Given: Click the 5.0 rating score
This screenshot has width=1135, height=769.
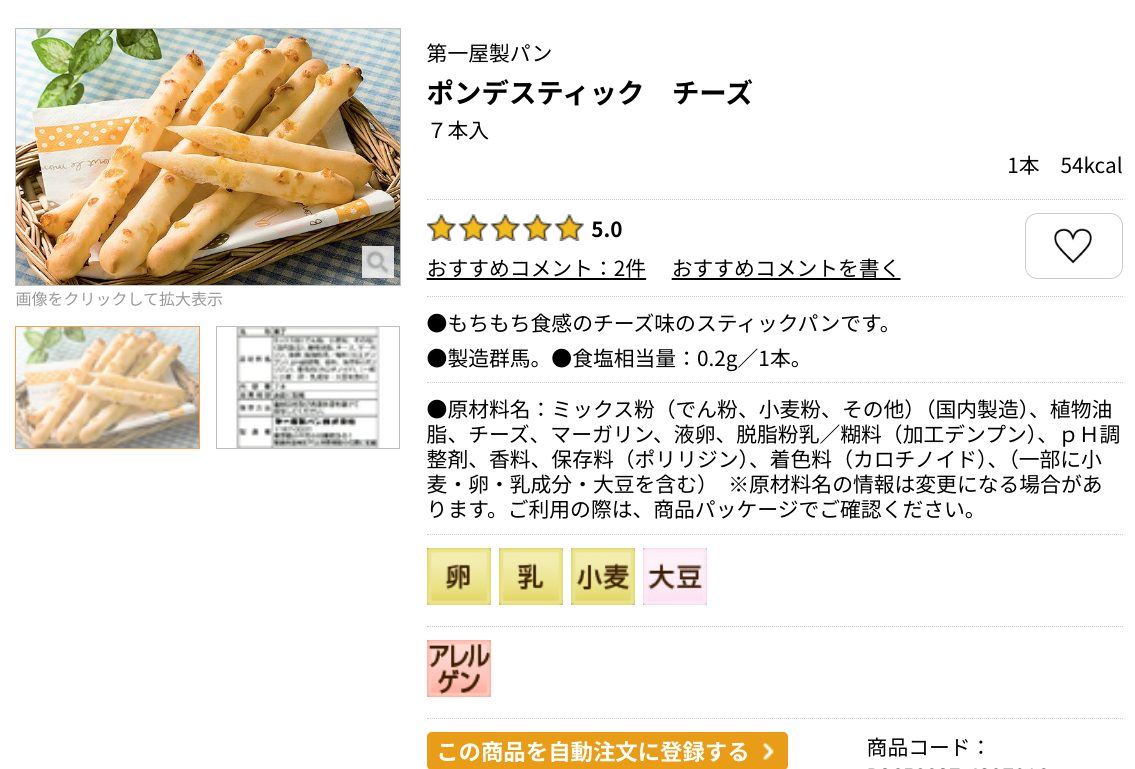Looking at the screenshot, I should point(607,230).
